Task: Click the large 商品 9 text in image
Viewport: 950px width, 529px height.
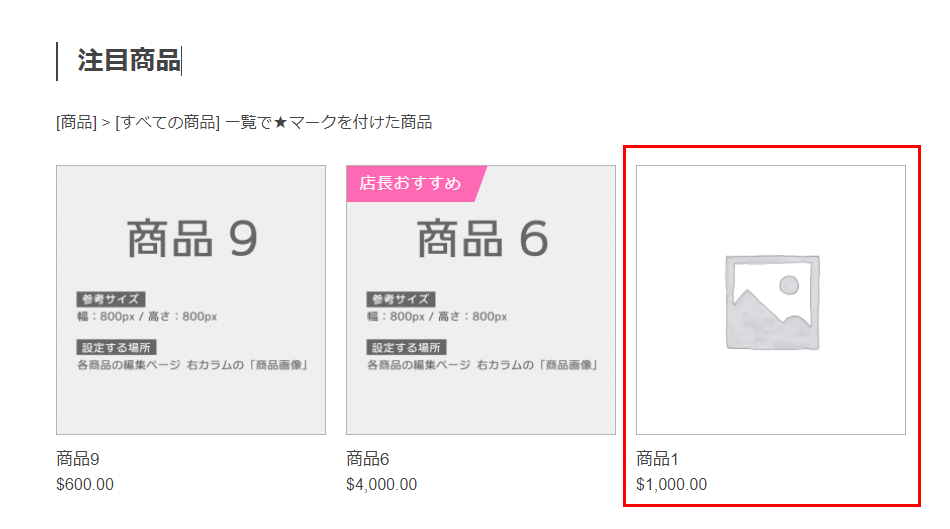Action: tap(192, 239)
